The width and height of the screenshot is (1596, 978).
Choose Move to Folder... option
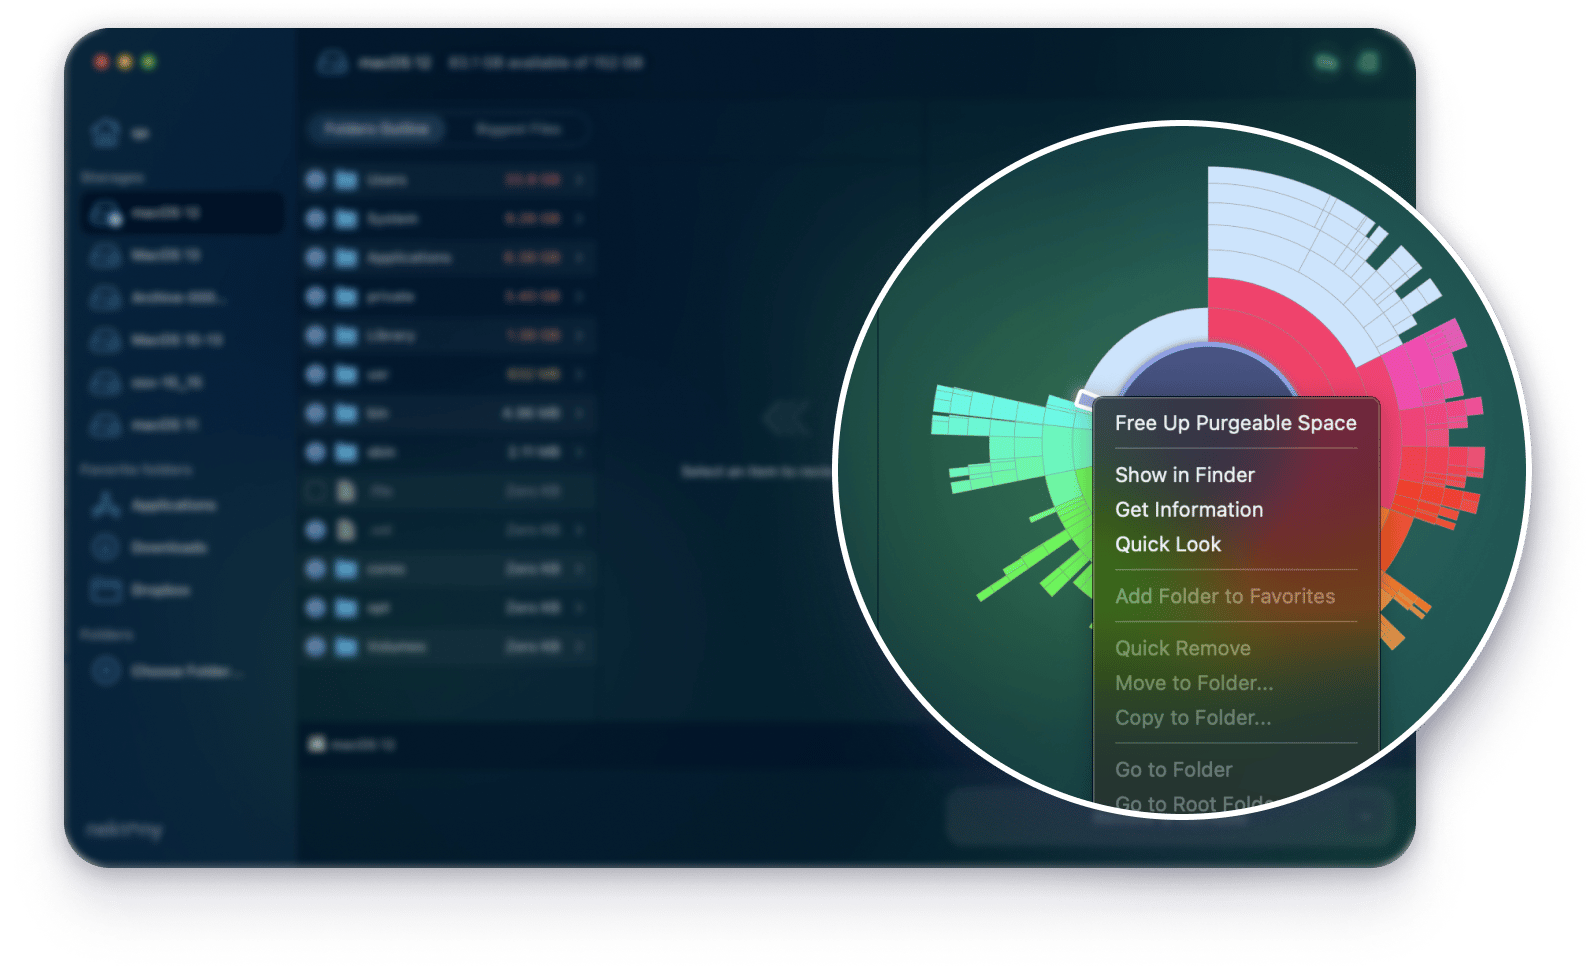click(1194, 684)
